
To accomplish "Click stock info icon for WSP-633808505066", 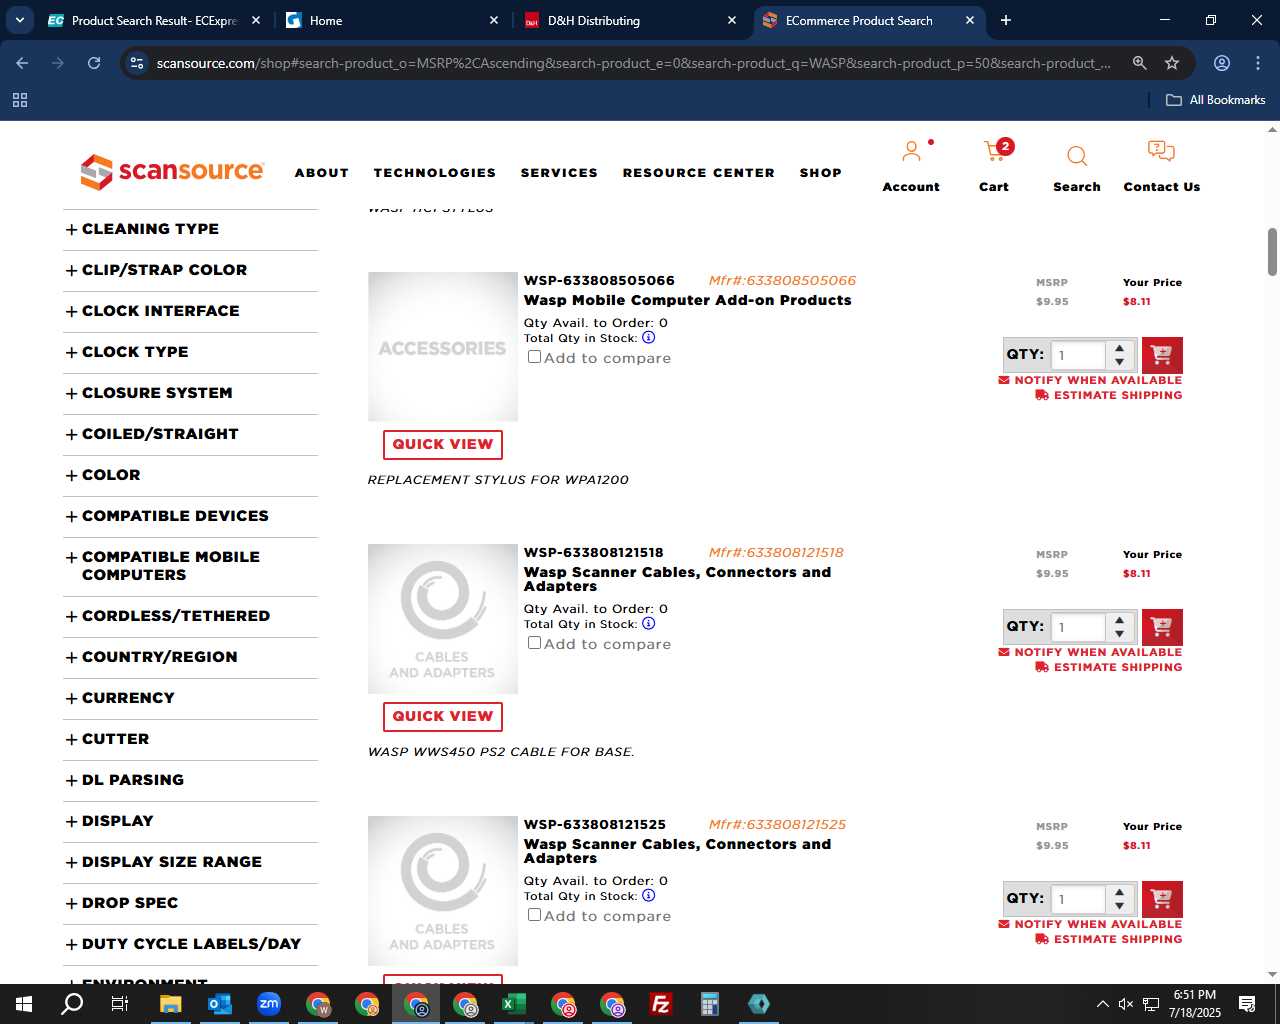I will [x=648, y=338].
